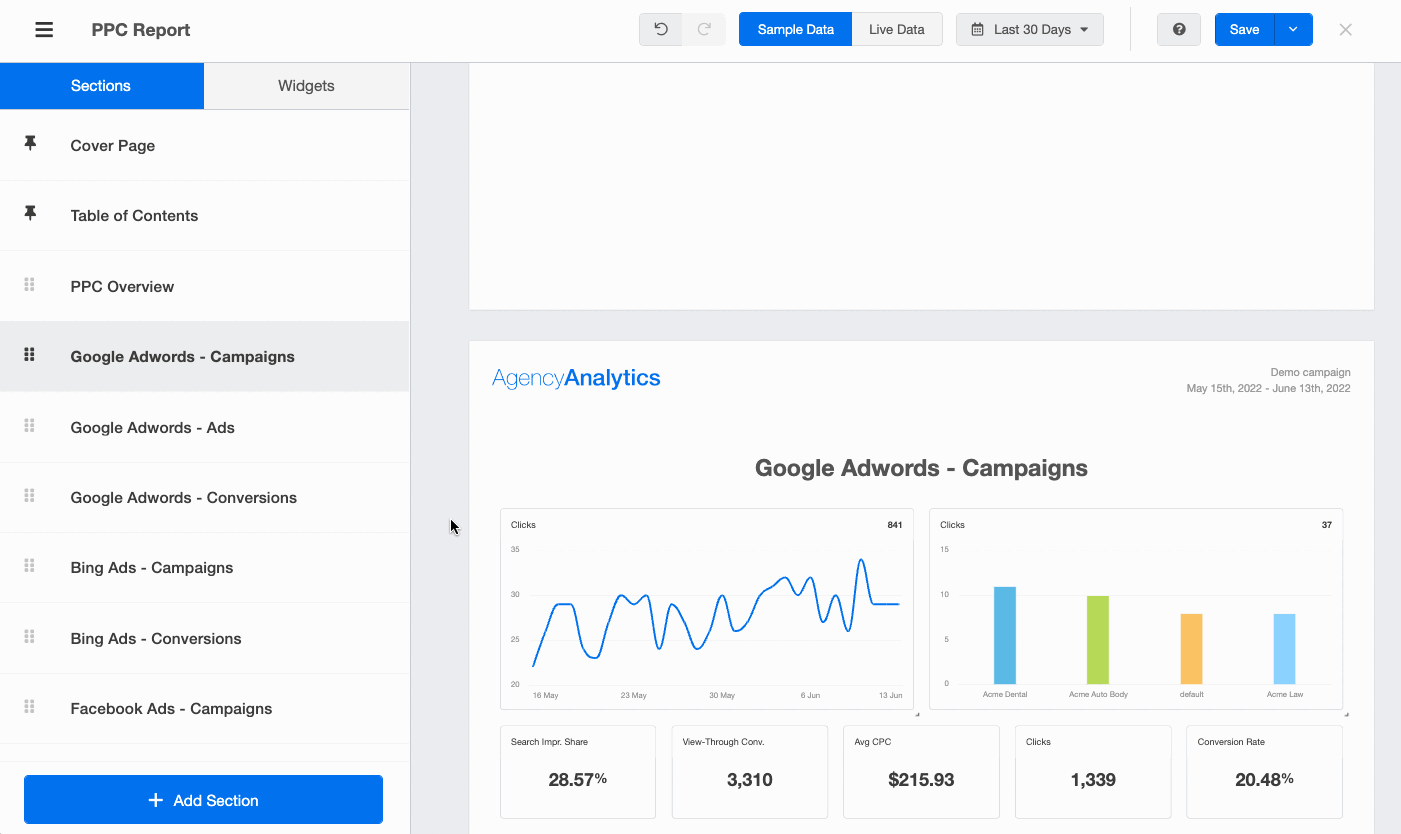
Task: Open the help question mark icon
Action: coord(1178,29)
